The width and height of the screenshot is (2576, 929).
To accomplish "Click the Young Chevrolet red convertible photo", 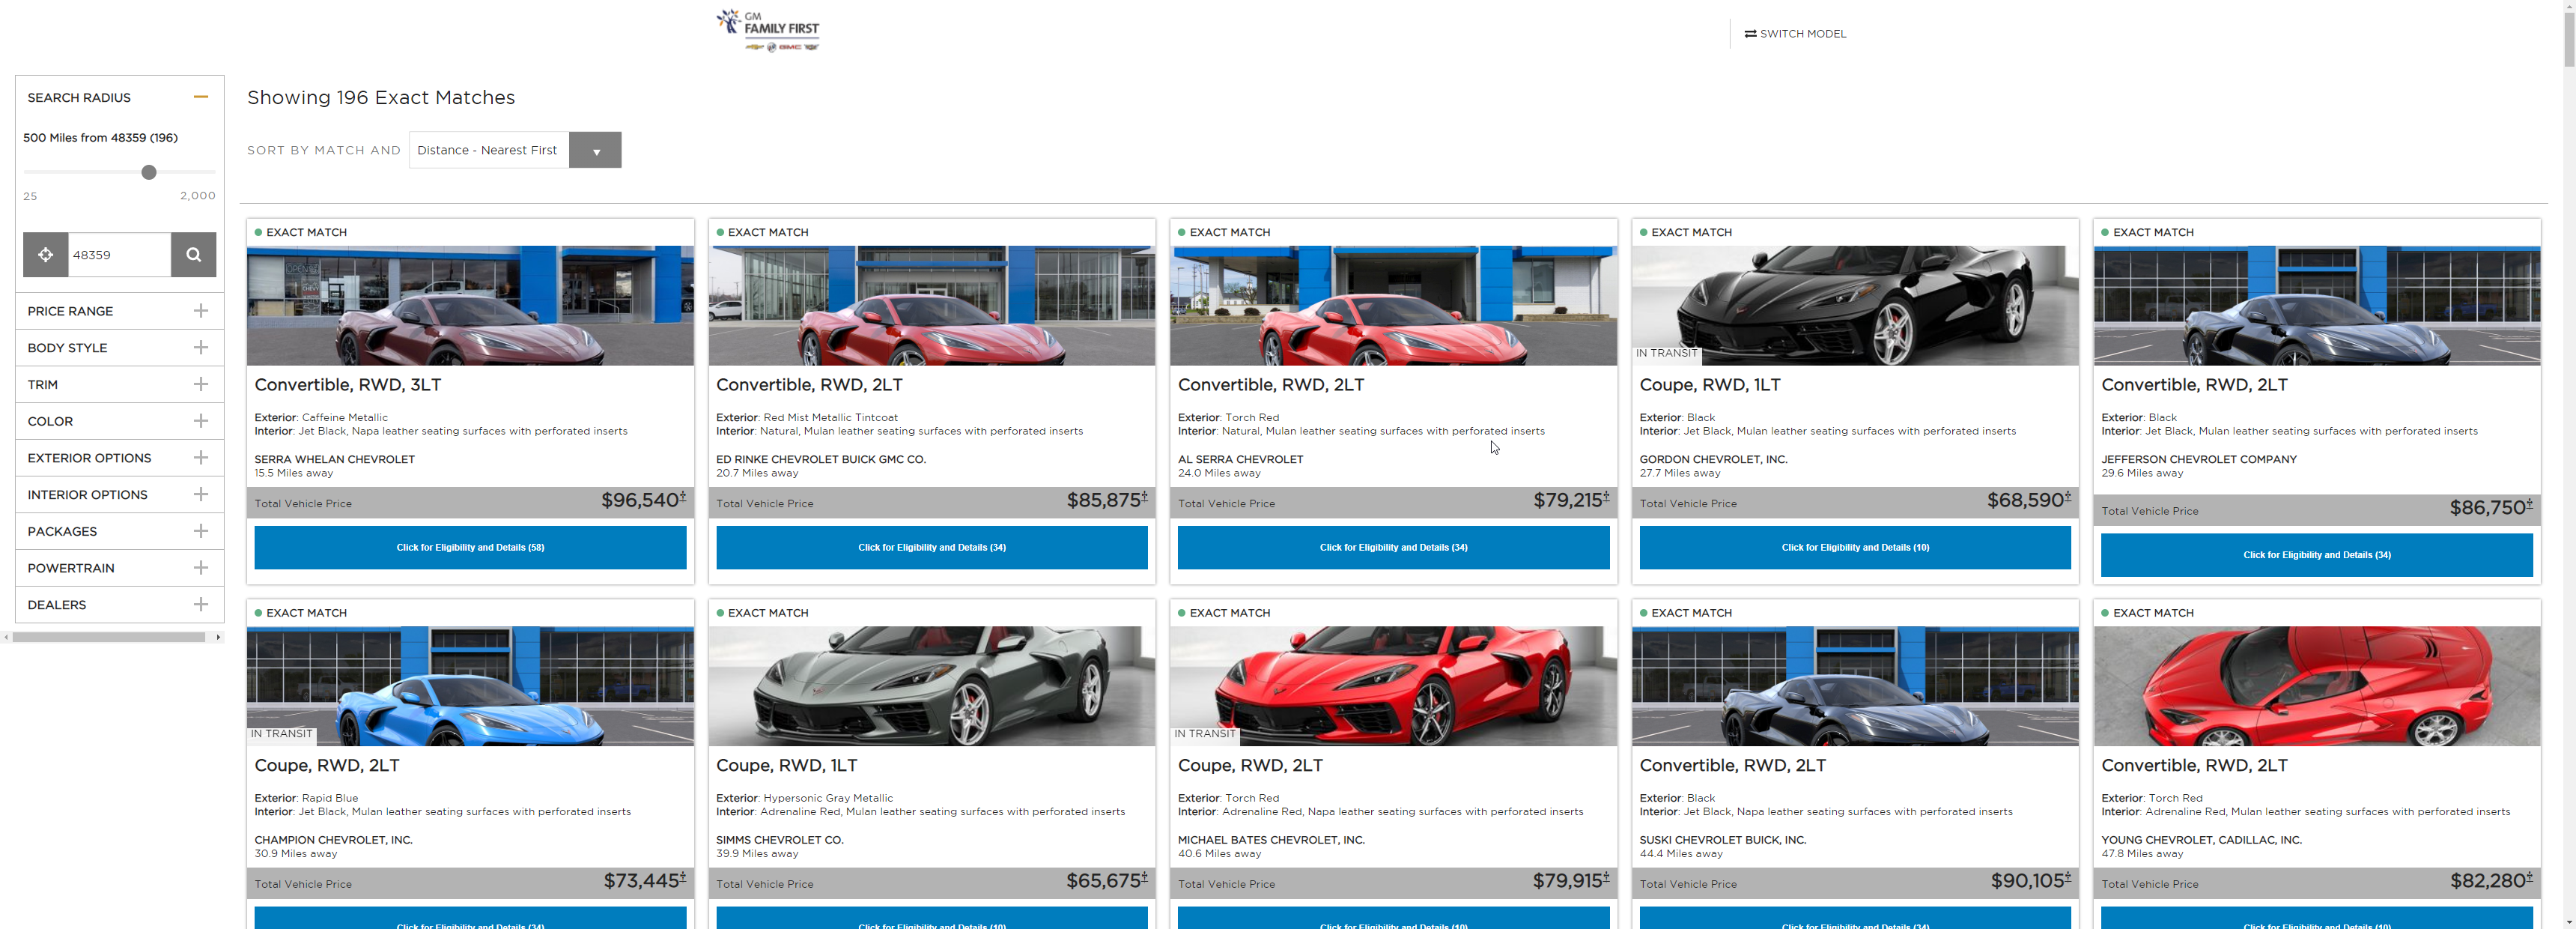I will [x=2317, y=686].
